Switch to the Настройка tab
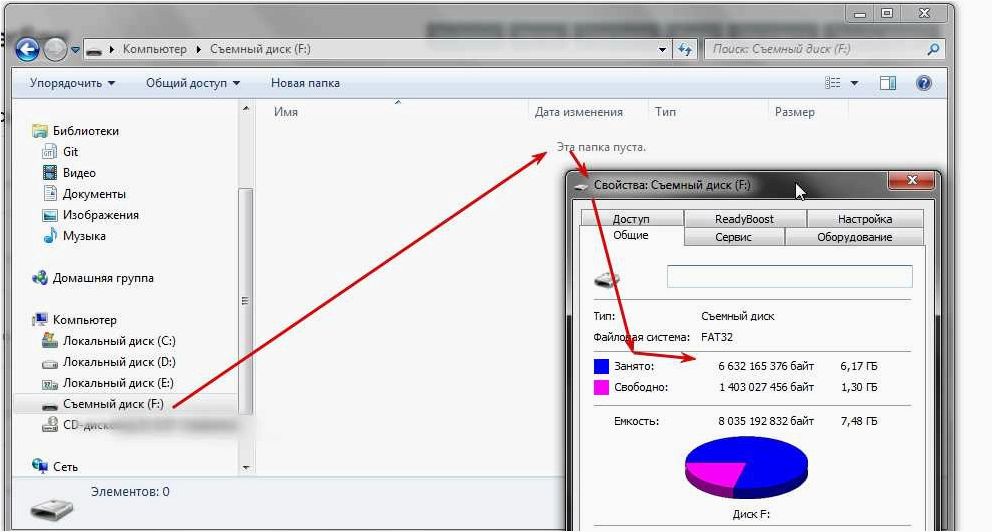This screenshot has width=992, height=532. (865, 219)
